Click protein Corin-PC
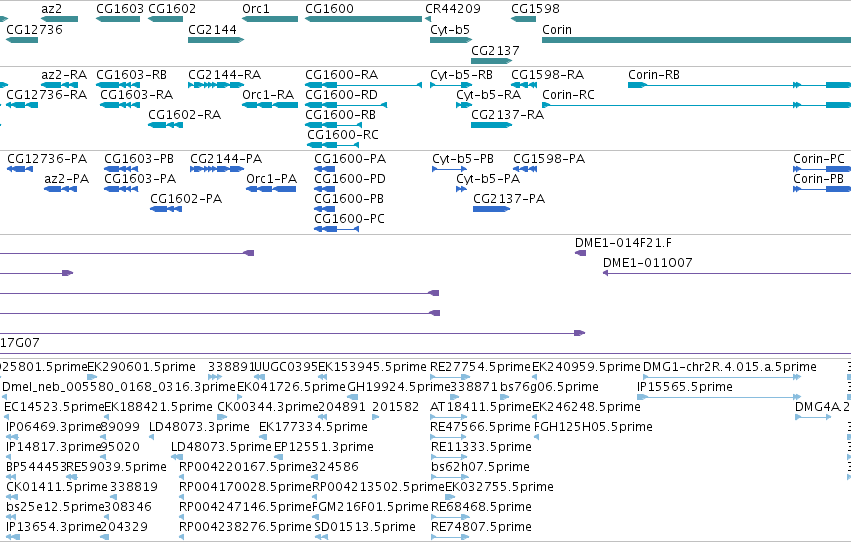Screen dimensions: 851x542 822,169
